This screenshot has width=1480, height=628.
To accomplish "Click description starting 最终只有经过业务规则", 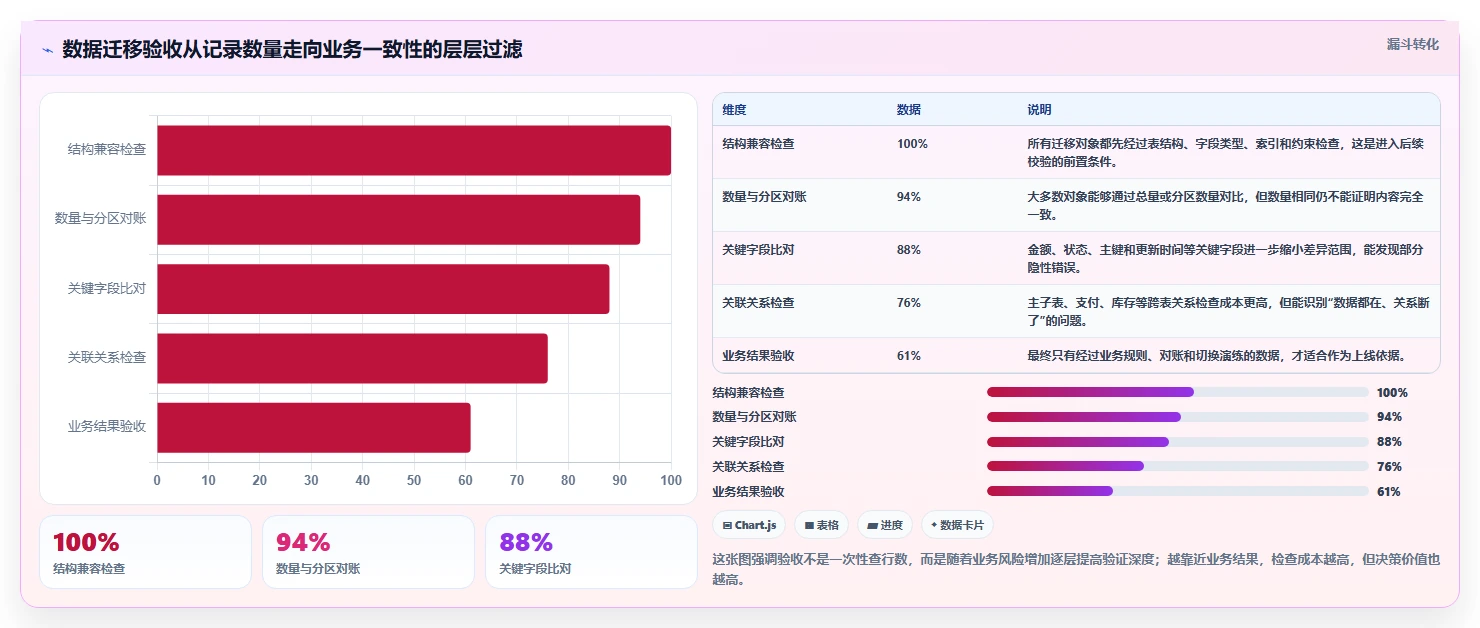I will coord(1216,356).
